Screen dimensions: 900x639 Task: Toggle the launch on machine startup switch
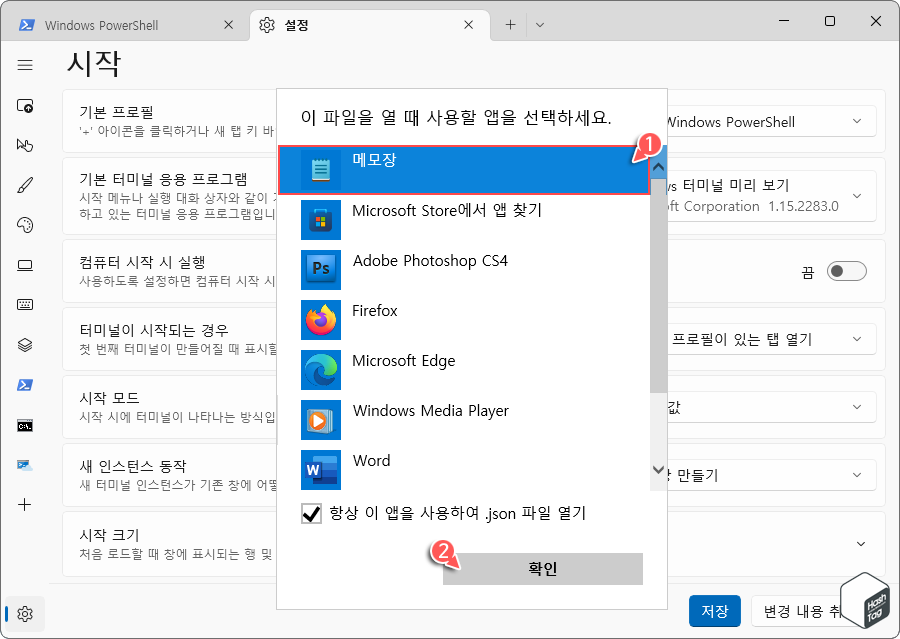point(847,271)
